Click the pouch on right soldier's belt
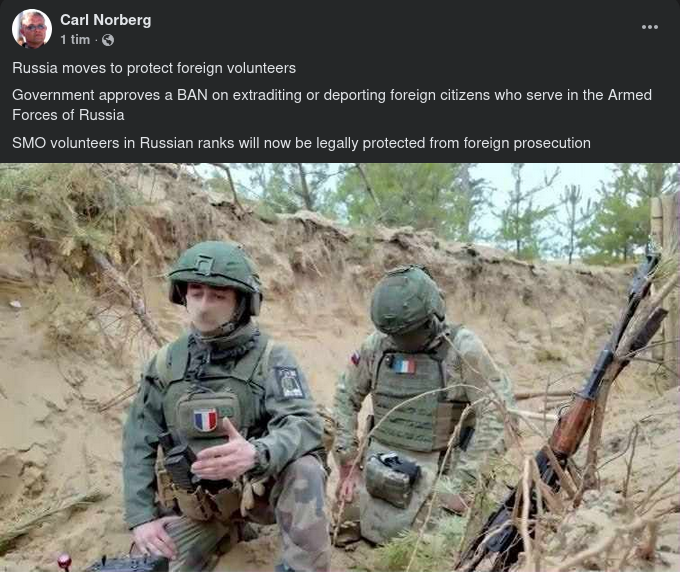 [392, 479]
